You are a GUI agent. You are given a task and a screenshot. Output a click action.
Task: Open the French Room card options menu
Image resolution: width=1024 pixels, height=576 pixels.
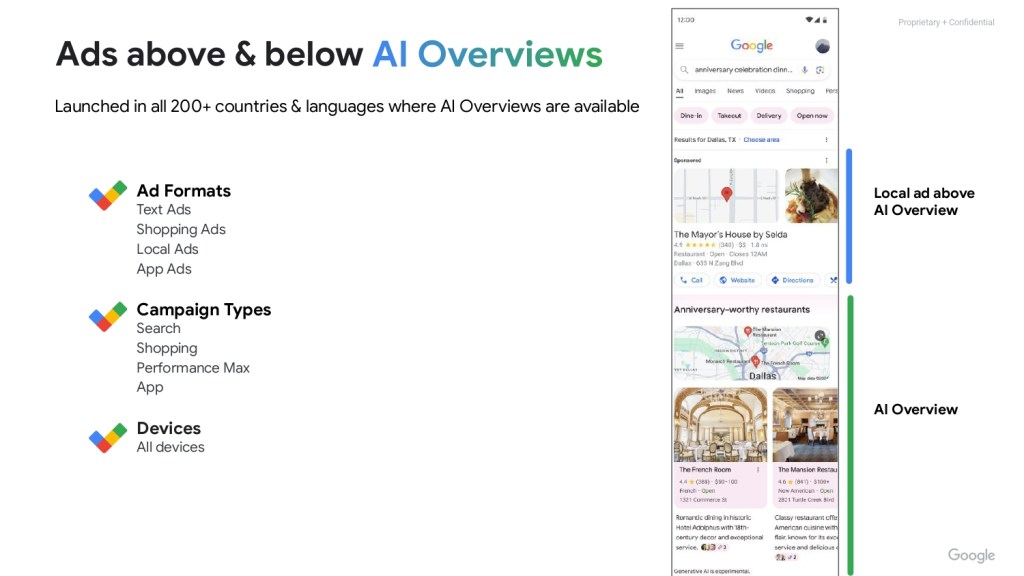758,470
